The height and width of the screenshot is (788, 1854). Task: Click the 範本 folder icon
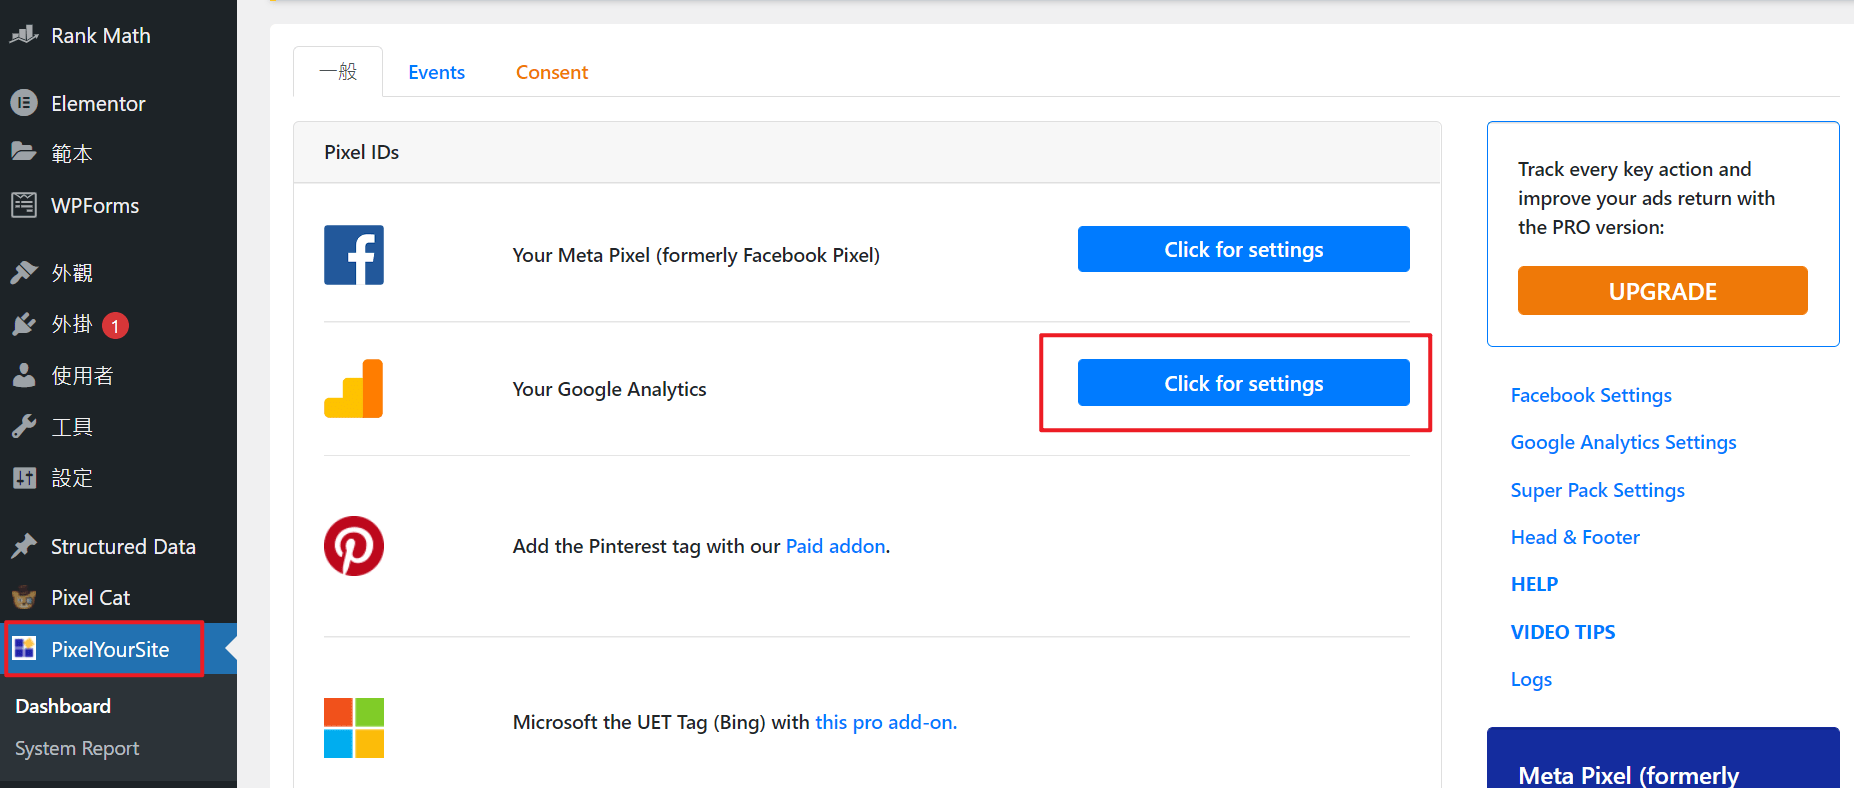click(24, 152)
